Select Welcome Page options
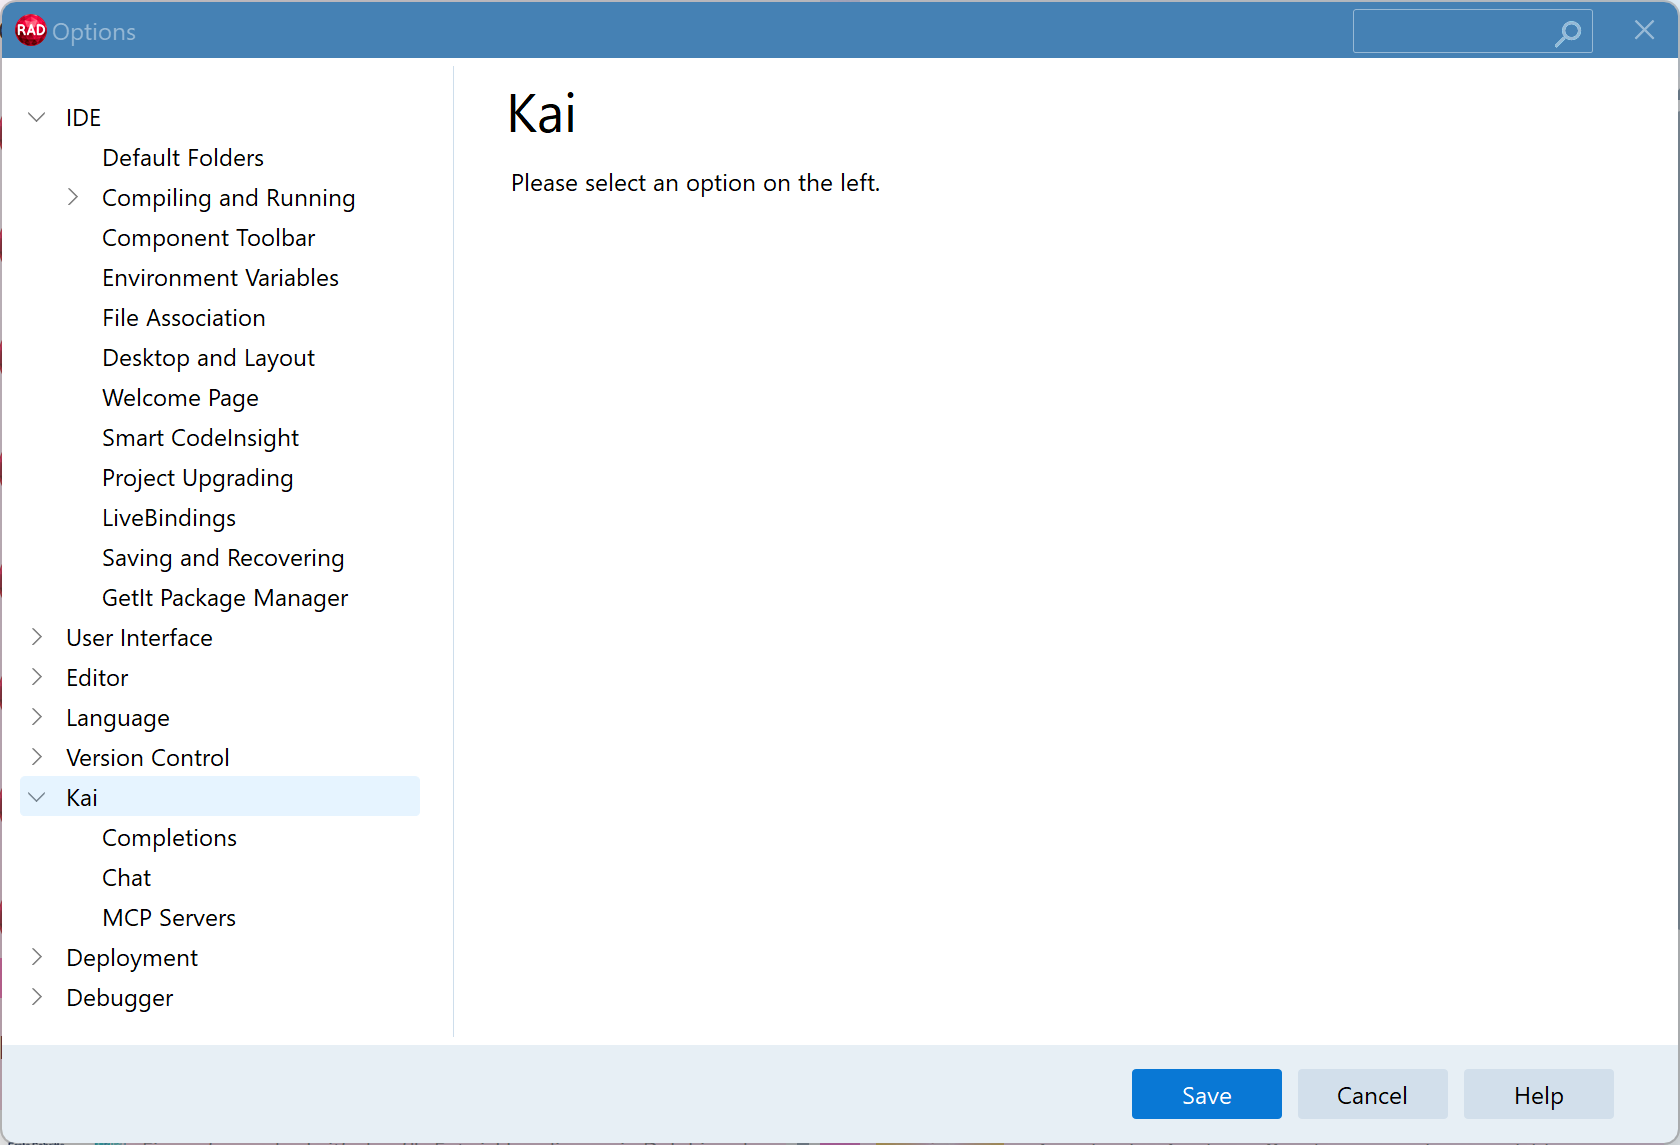The width and height of the screenshot is (1680, 1145). [181, 398]
